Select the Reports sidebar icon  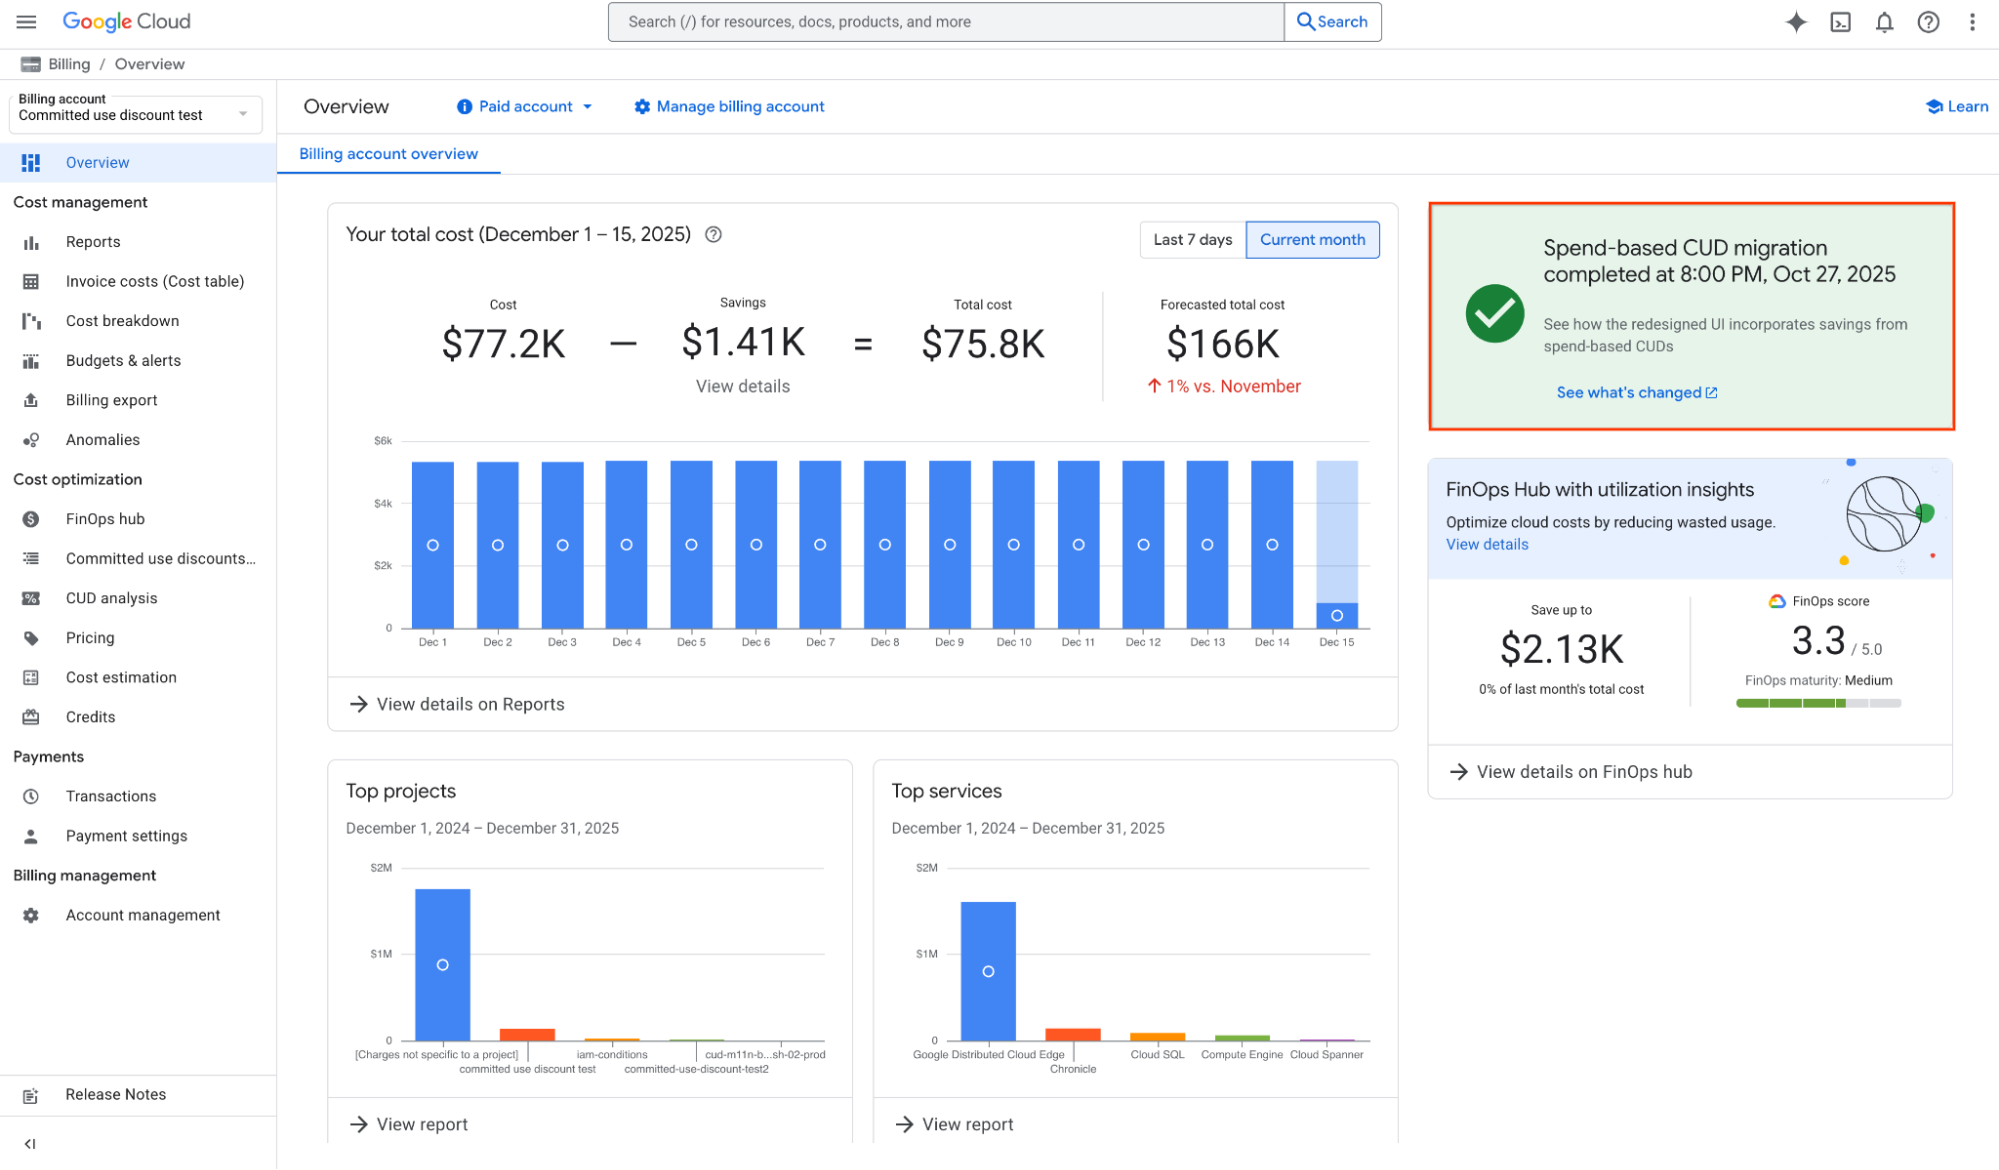point(31,241)
